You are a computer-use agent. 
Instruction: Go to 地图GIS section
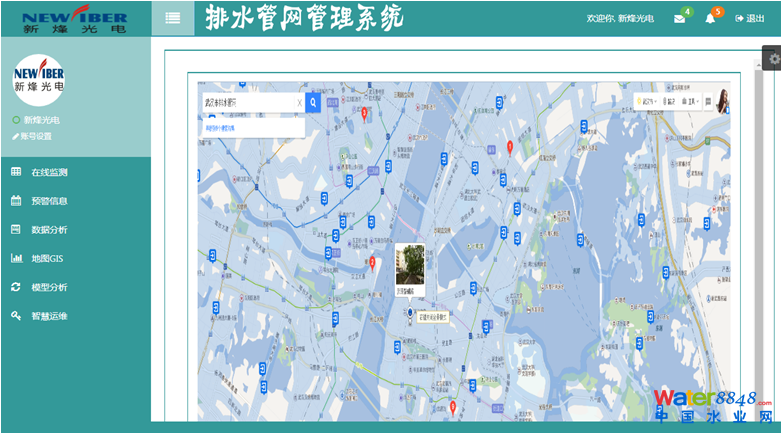tap(47, 259)
